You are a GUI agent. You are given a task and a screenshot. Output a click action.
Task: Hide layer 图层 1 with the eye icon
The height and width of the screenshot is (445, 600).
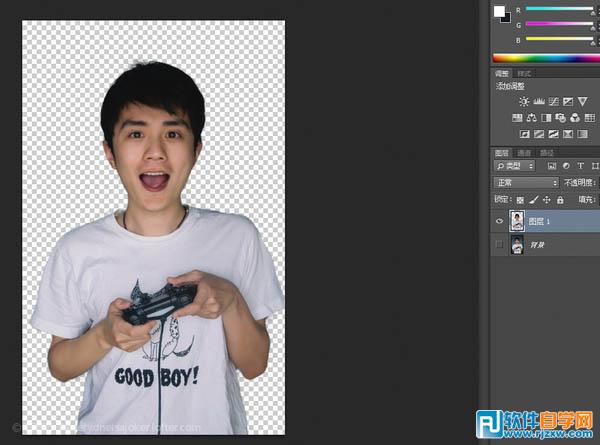click(x=499, y=221)
